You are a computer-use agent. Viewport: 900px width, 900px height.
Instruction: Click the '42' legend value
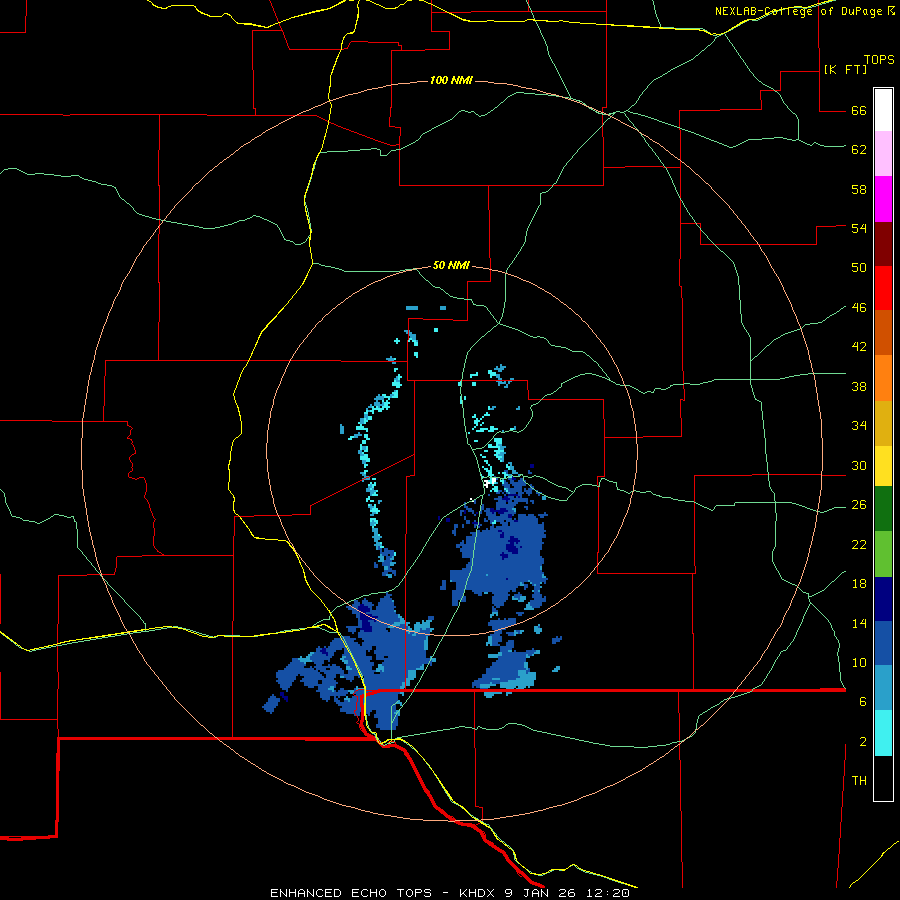[859, 346]
